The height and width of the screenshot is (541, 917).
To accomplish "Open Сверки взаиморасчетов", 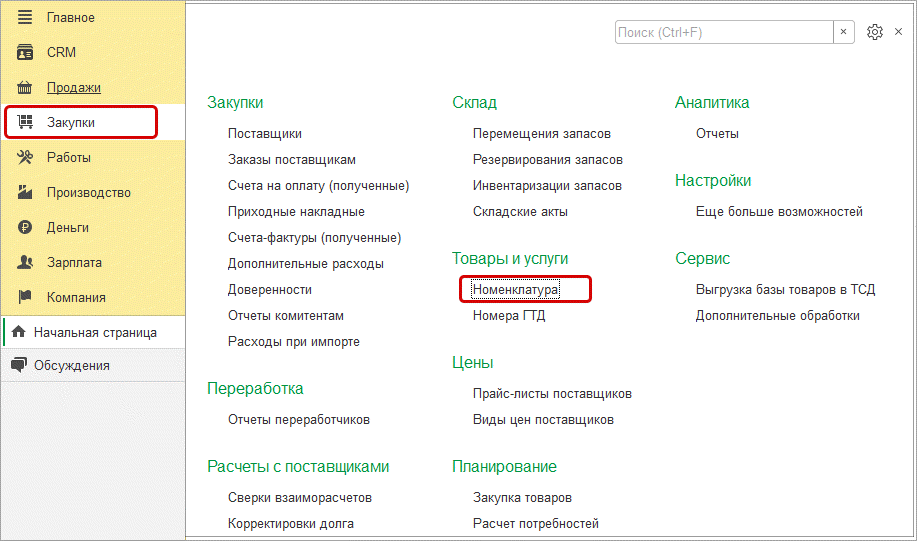I will (x=300, y=498).
